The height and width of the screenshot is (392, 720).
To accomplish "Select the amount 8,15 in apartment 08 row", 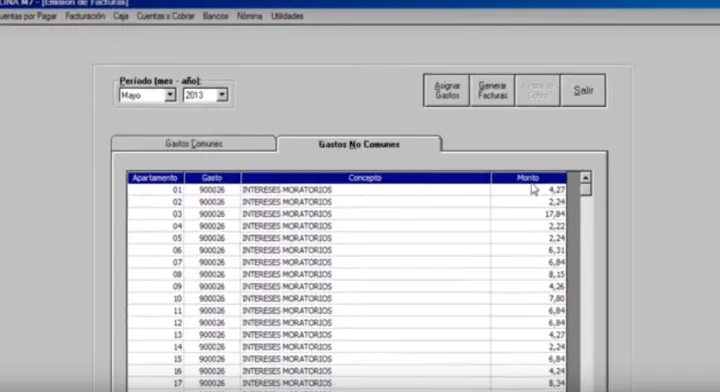I will 557,274.
